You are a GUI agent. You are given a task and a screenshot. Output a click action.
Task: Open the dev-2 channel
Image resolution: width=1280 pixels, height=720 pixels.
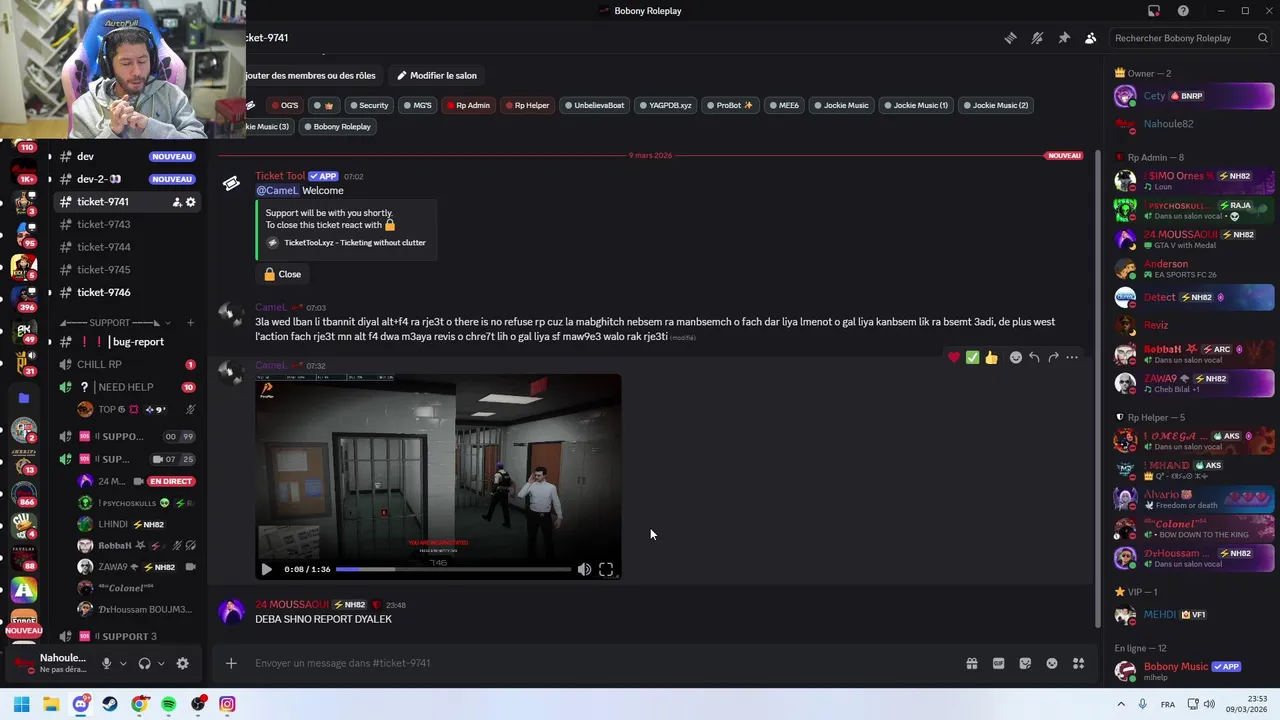coord(127,179)
